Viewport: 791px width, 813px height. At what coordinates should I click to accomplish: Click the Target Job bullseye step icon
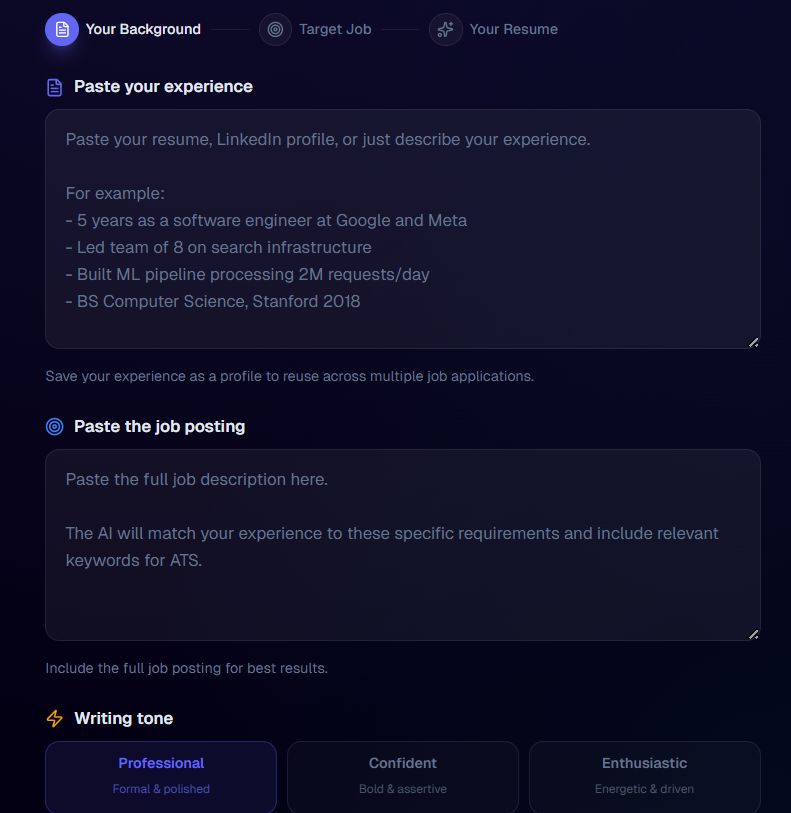275,29
